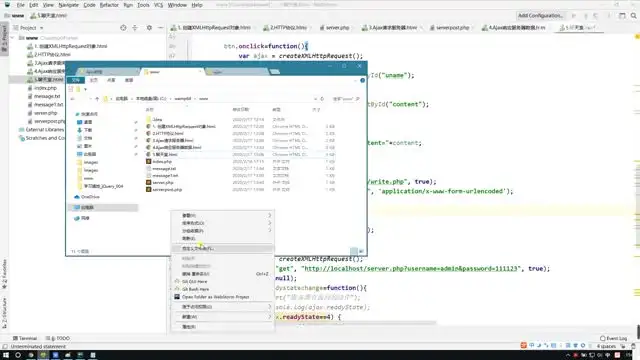This screenshot has width=640, height=360.
Task: Click the Cortana circle icon on taskbar
Action: tap(18, 355)
